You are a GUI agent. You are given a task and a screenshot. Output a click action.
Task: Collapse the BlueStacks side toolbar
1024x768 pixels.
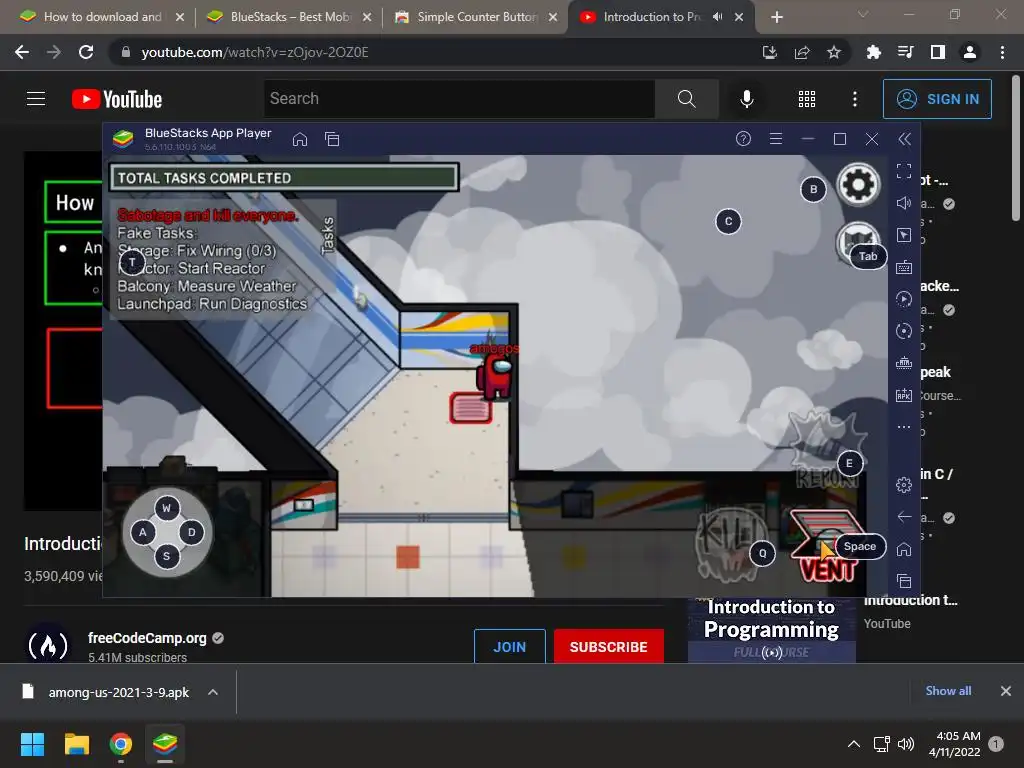click(x=904, y=139)
